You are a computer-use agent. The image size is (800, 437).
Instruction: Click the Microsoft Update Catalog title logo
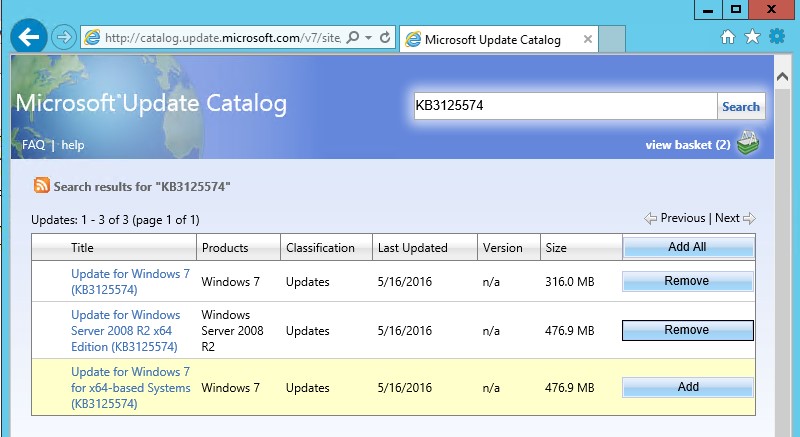click(151, 104)
